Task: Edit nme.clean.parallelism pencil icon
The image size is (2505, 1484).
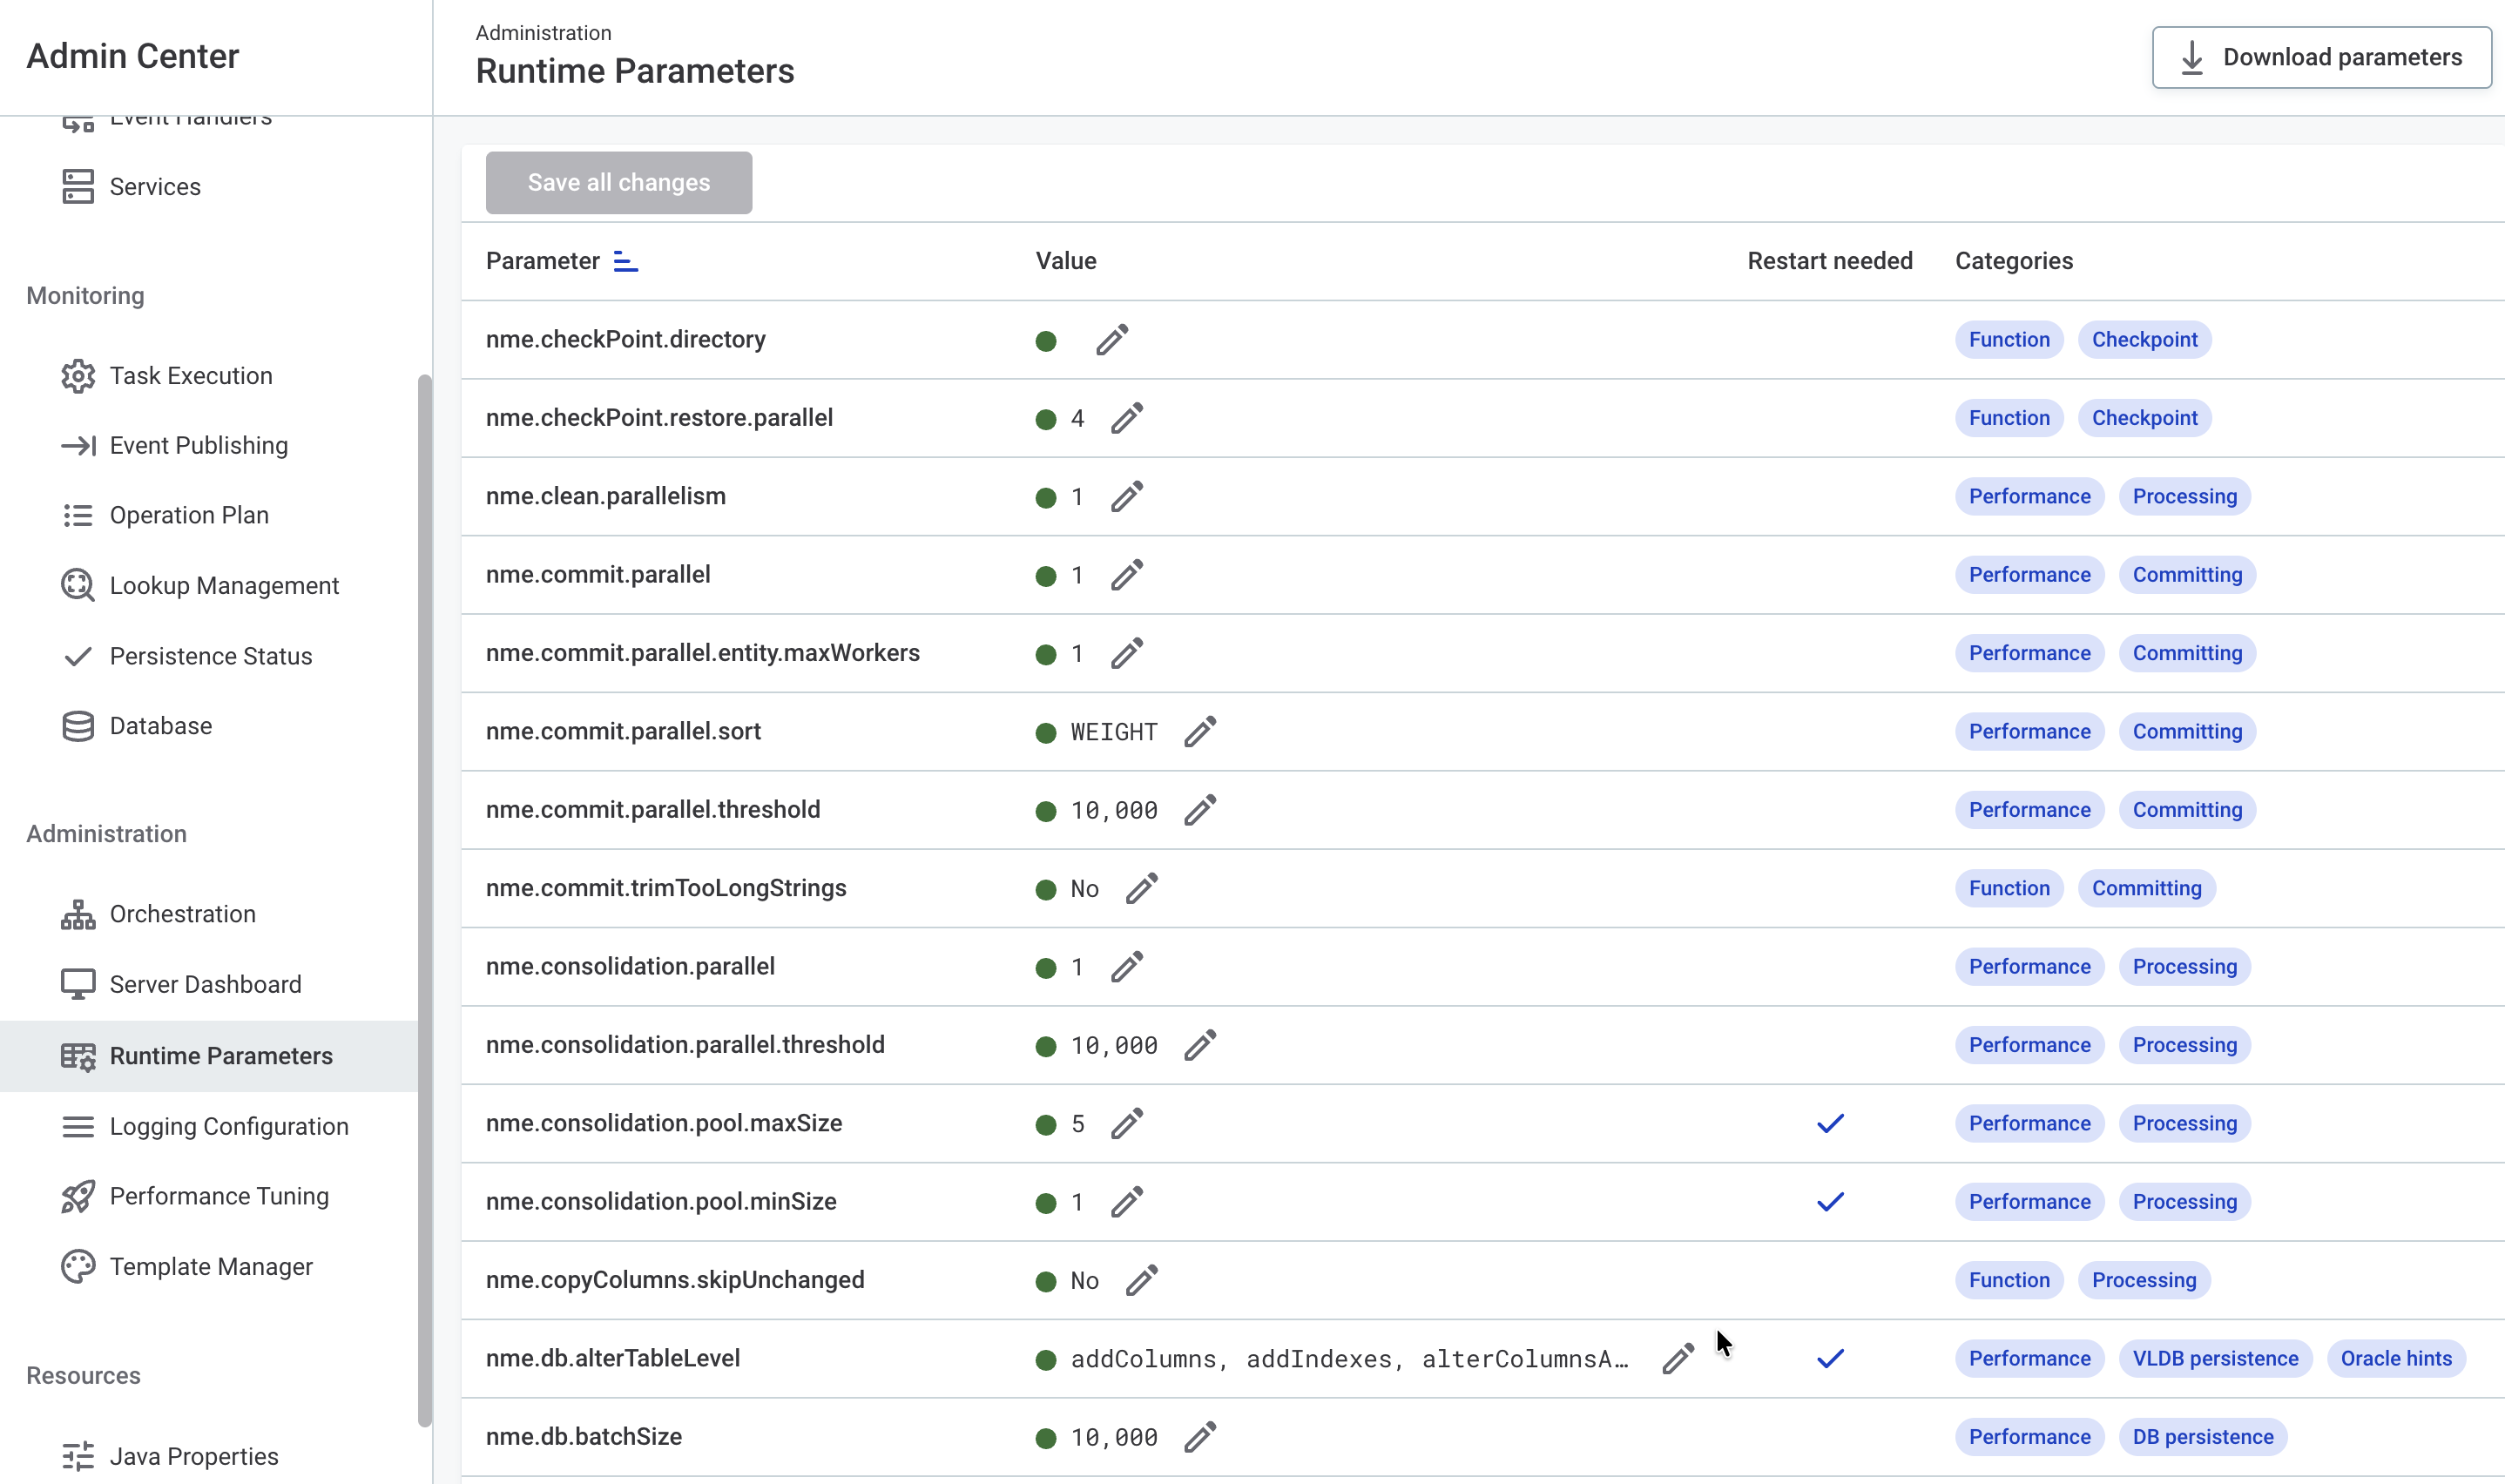Action: [1126, 497]
